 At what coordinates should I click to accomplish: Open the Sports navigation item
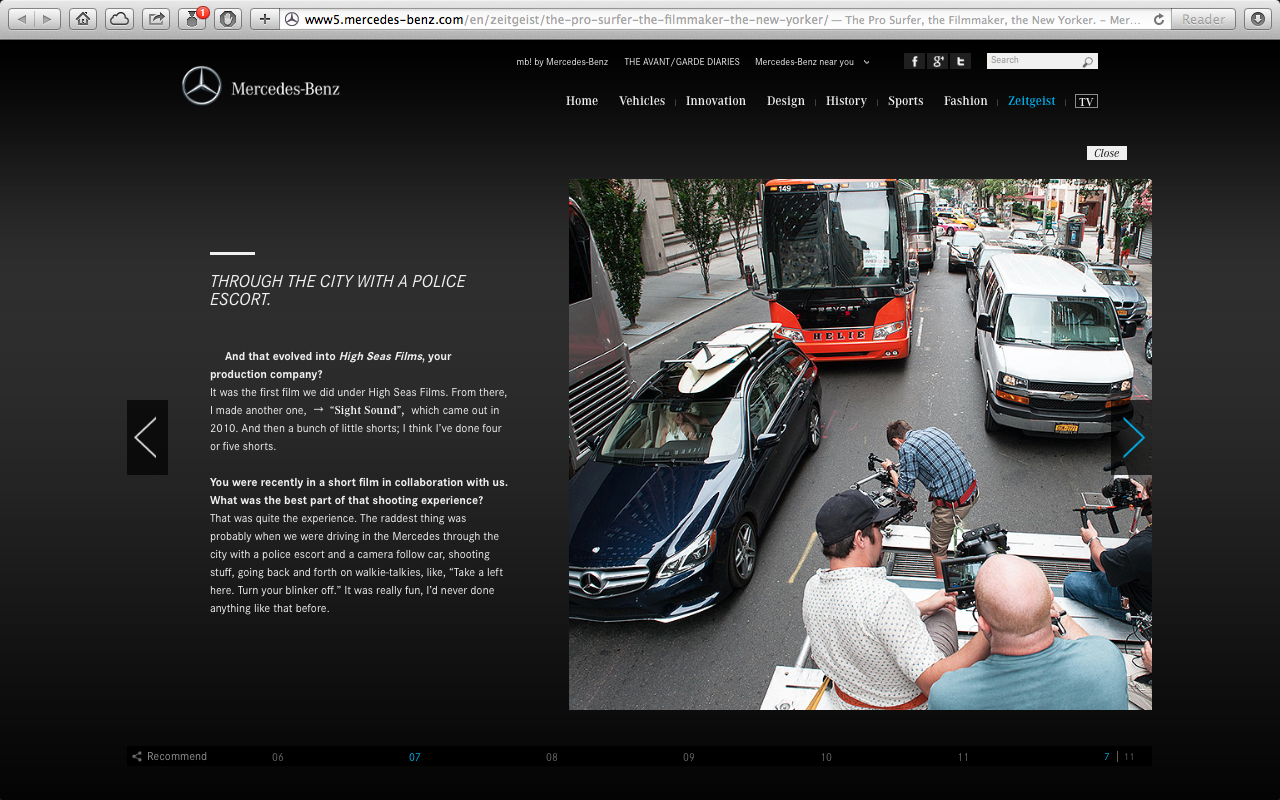[x=906, y=101]
